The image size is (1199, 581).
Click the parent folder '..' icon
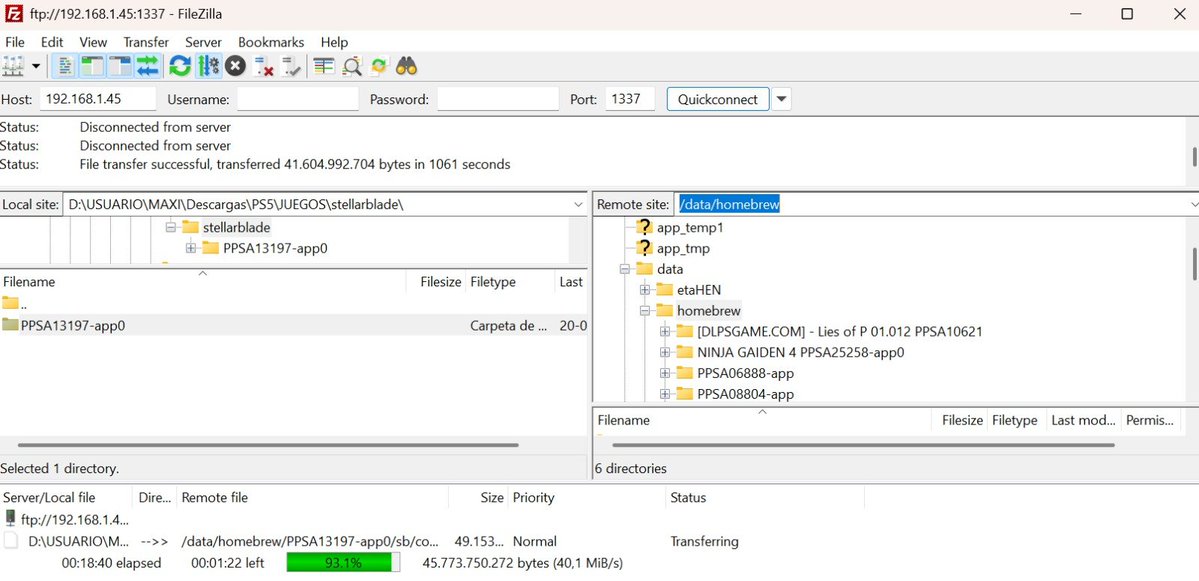pyautogui.click(x=10, y=303)
